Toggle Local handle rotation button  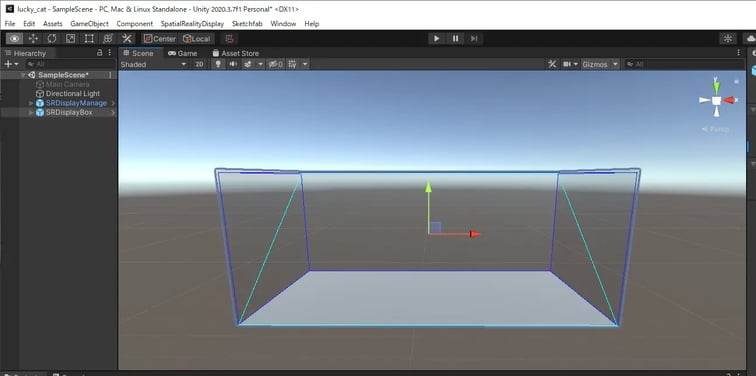click(x=196, y=39)
